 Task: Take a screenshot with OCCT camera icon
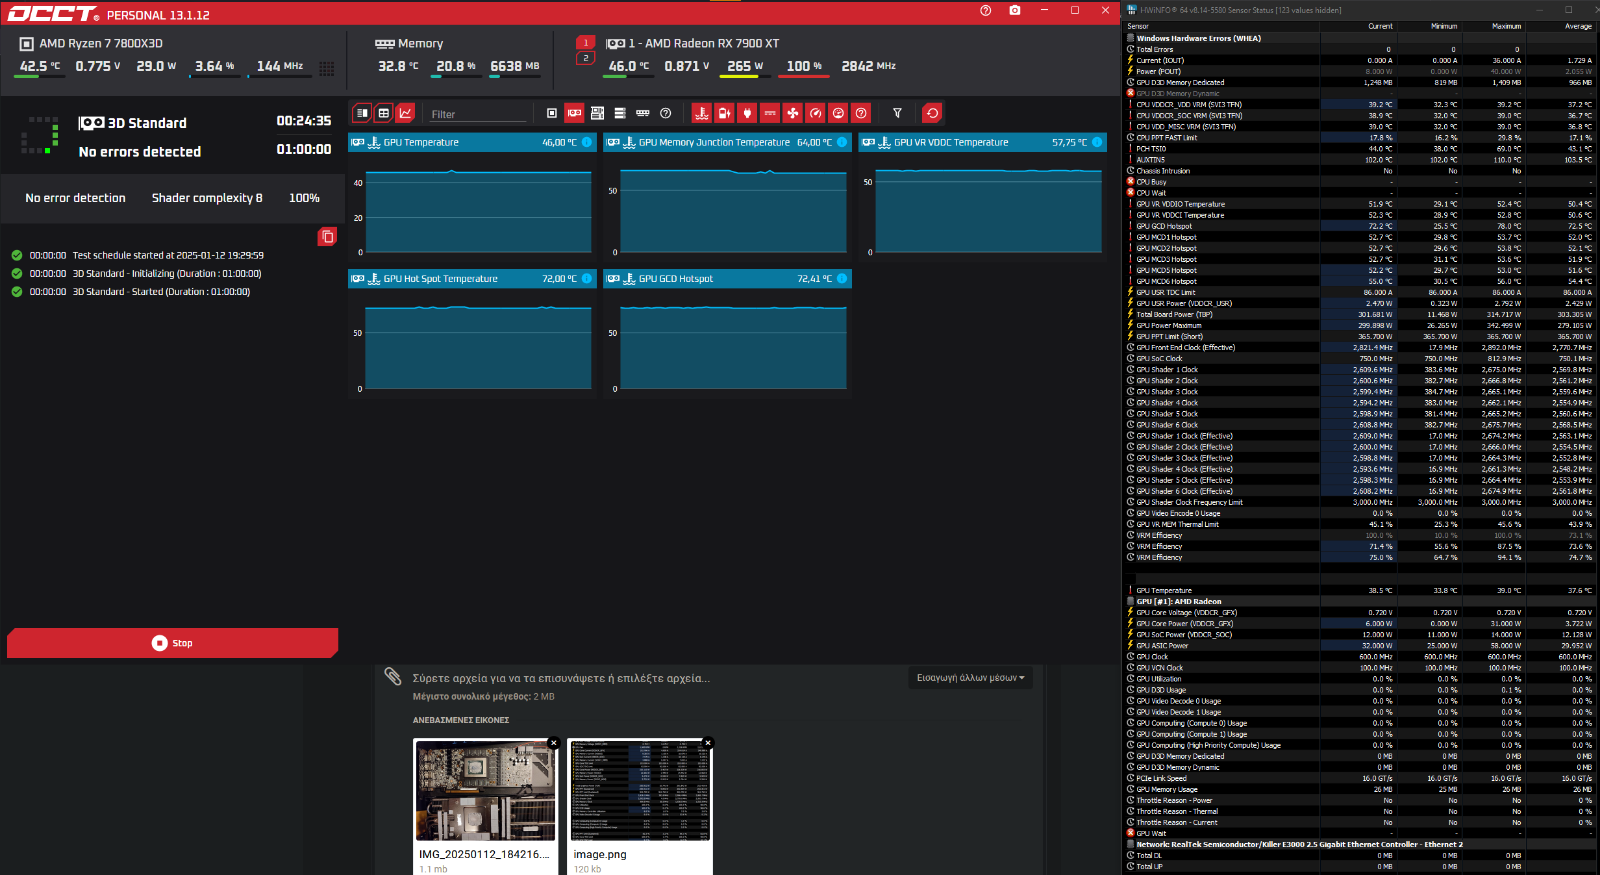[1015, 10]
